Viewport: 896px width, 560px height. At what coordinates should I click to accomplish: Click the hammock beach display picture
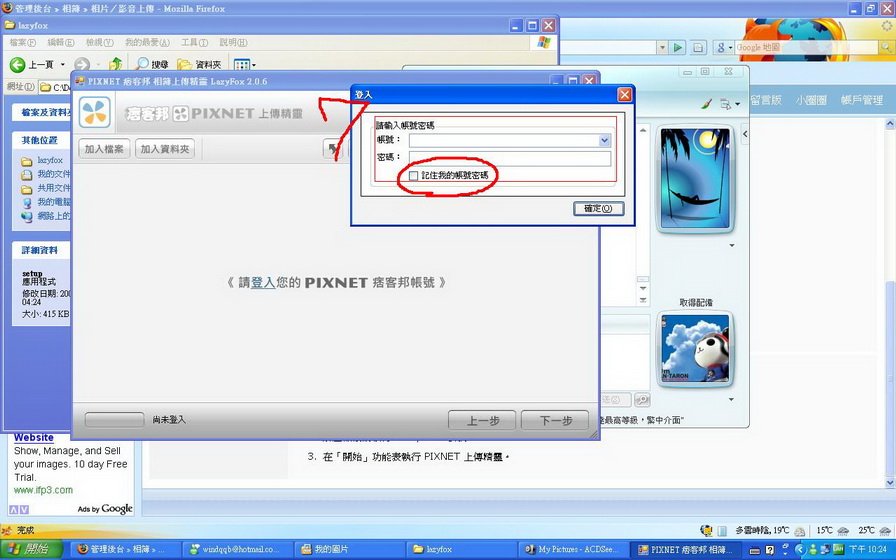[x=695, y=178]
